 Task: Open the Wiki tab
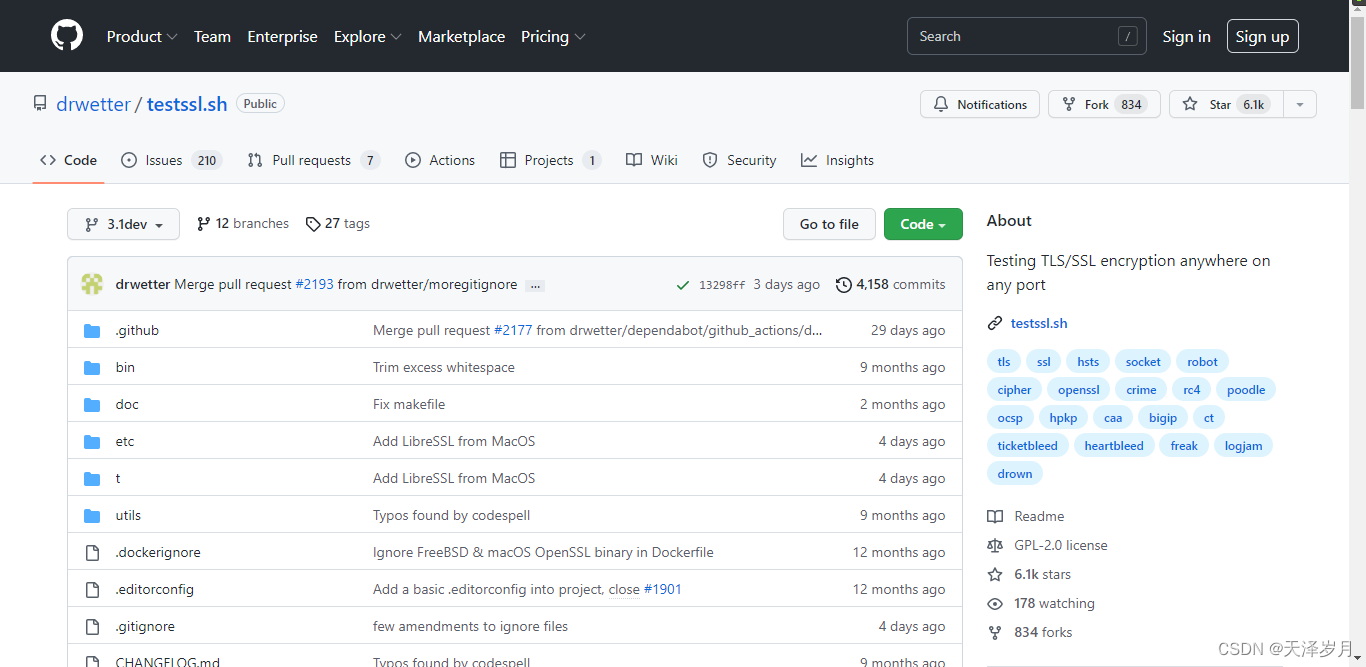[652, 160]
